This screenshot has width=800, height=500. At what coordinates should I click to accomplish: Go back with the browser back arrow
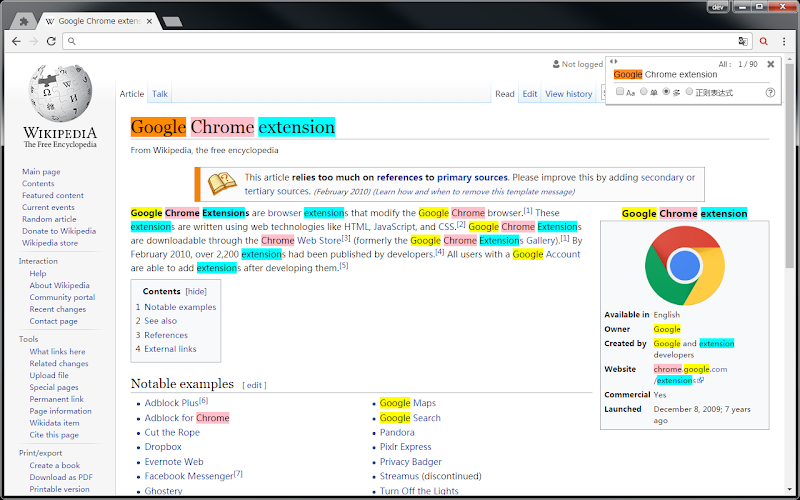tap(16, 41)
